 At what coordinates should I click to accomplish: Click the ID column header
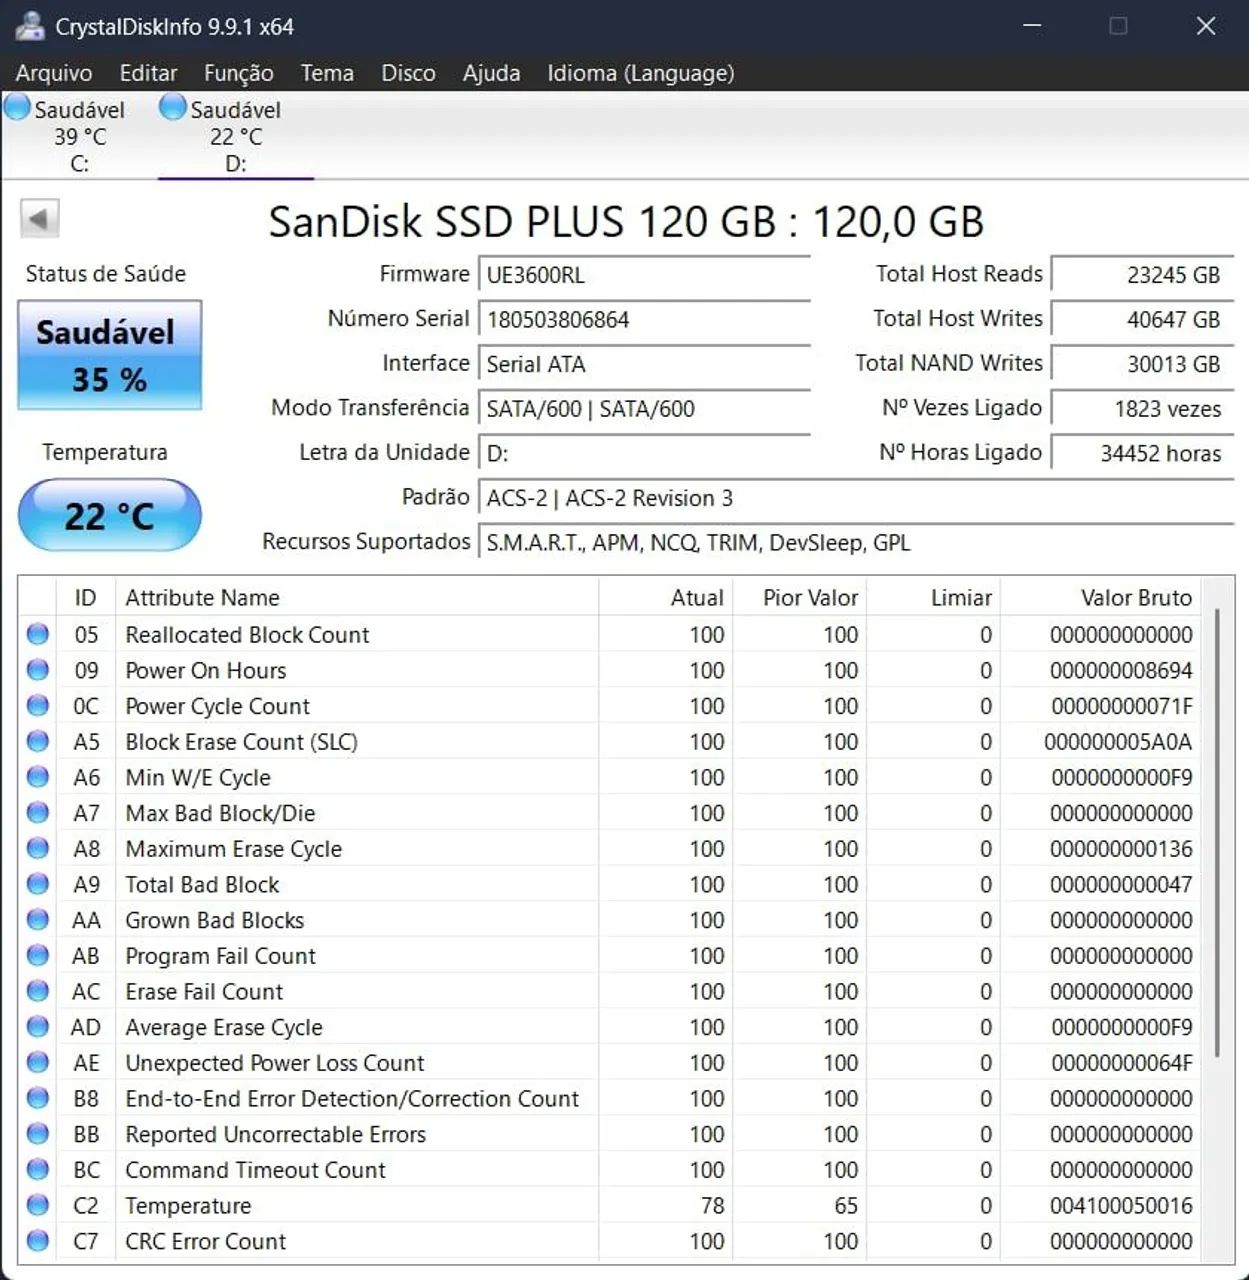[86, 597]
